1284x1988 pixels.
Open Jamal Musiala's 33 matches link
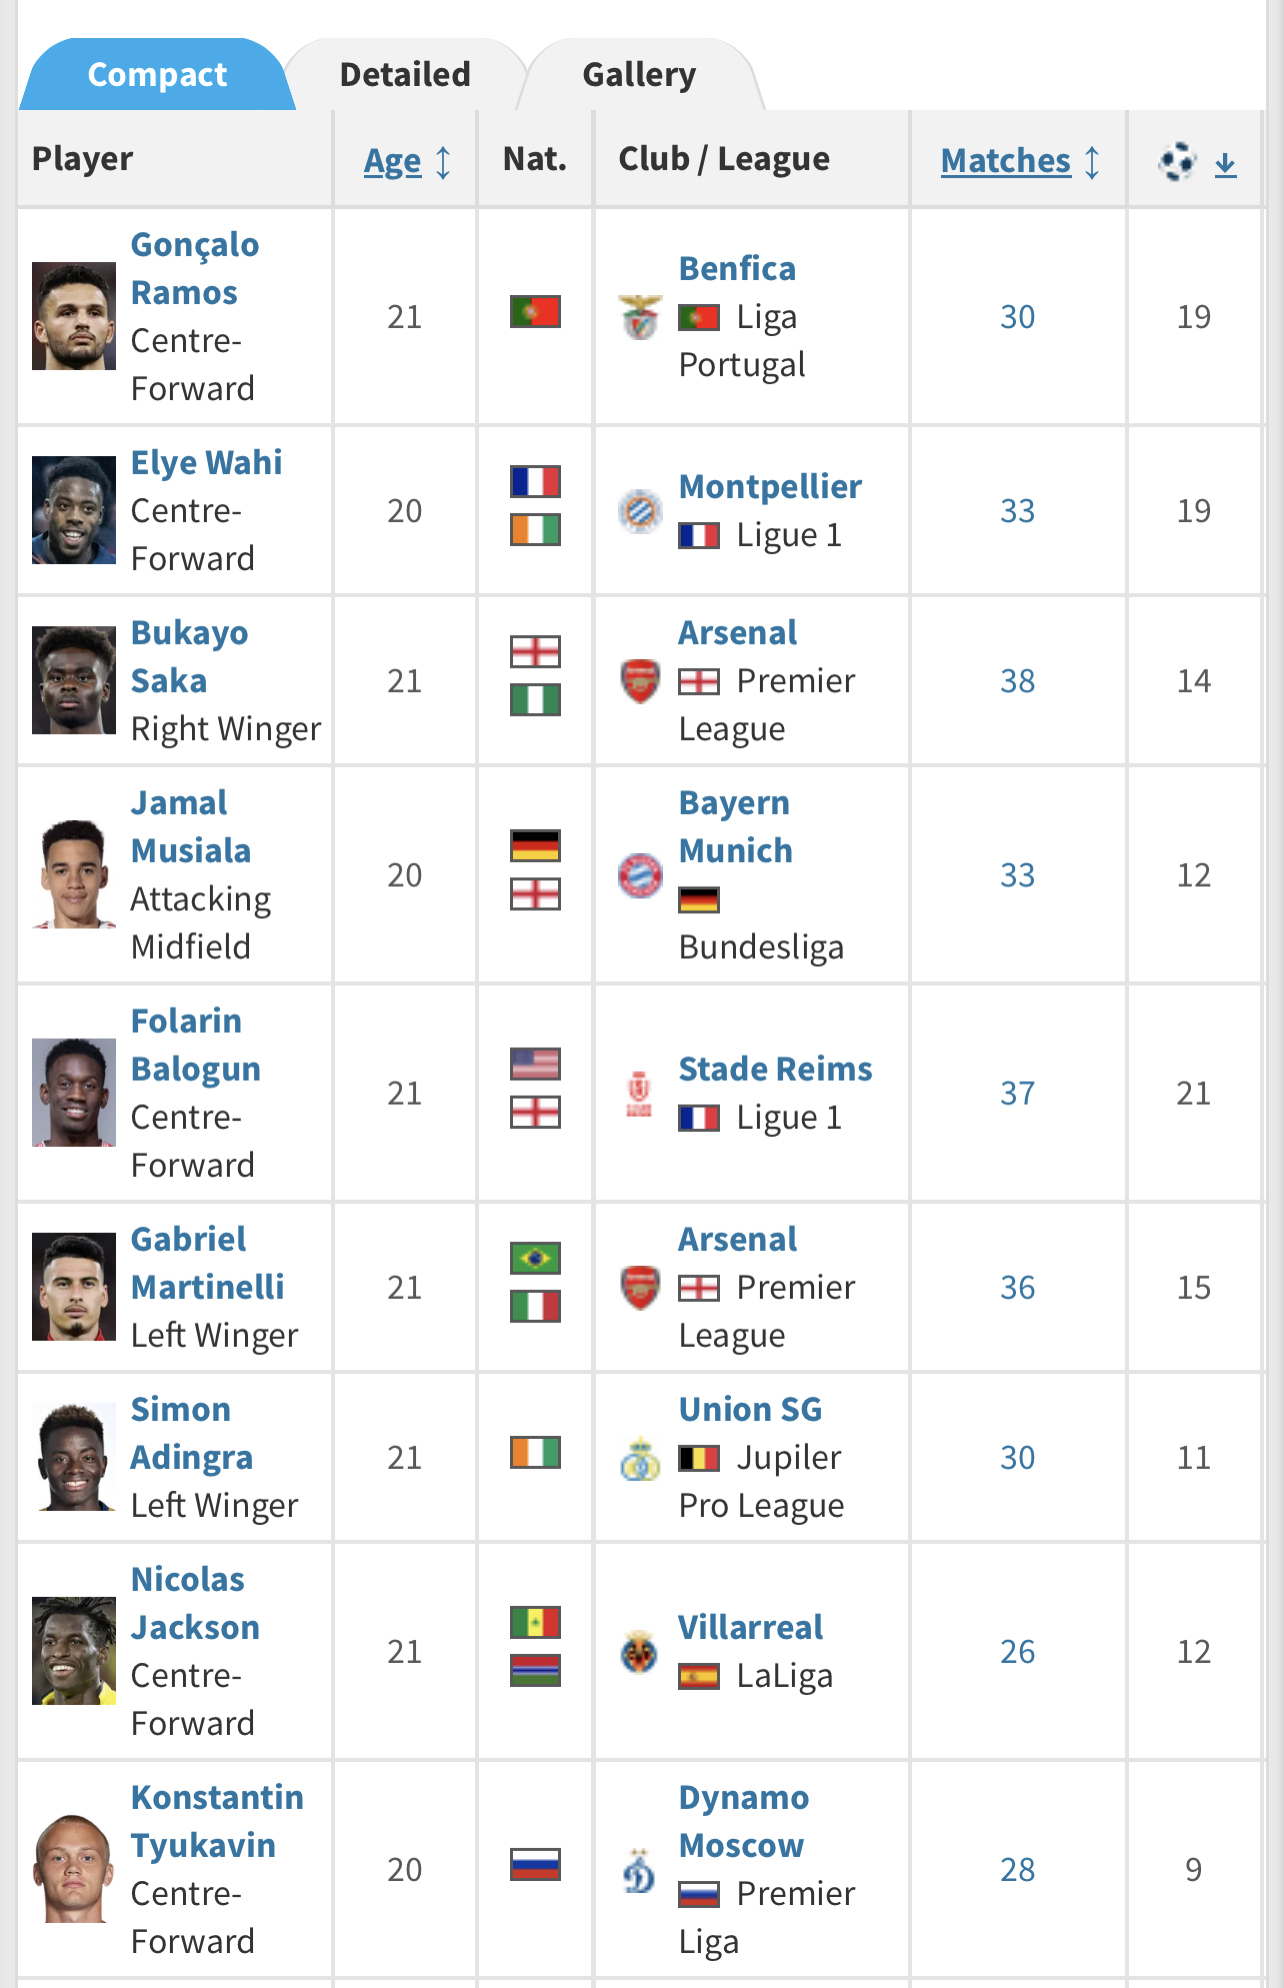1018,875
